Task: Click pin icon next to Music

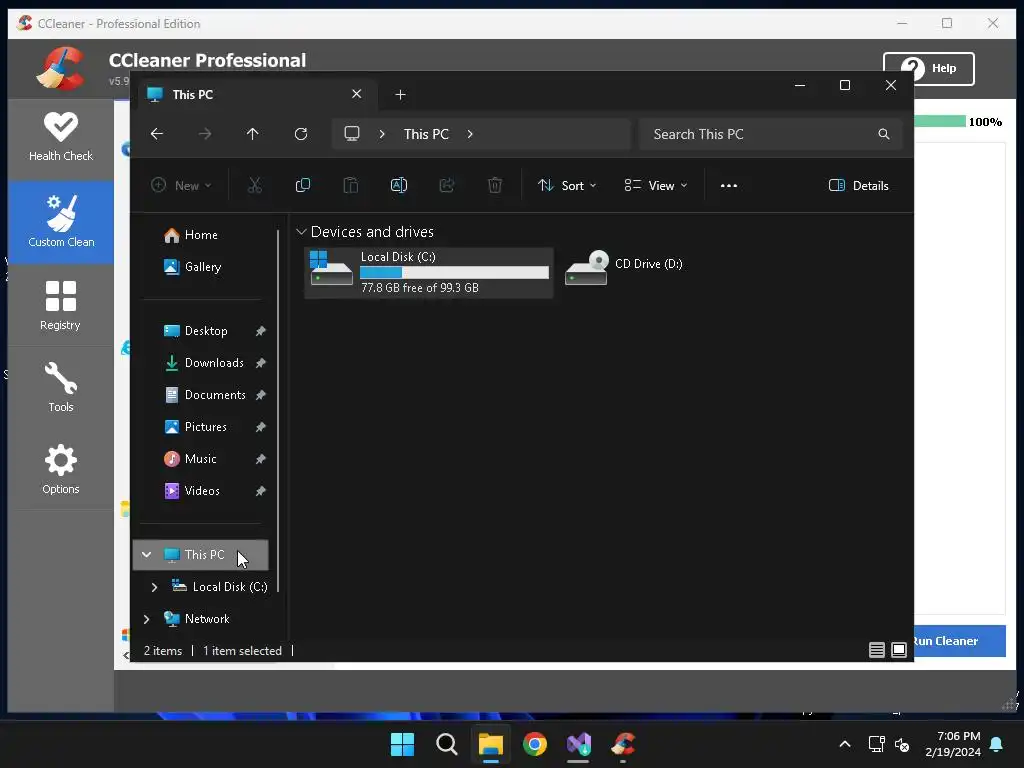Action: 261,459
